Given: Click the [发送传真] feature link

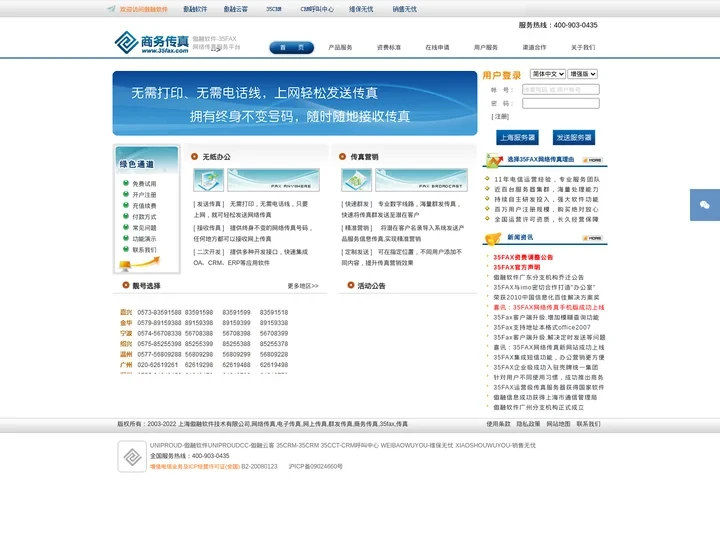Looking at the screenshot, I should [209, 204].
